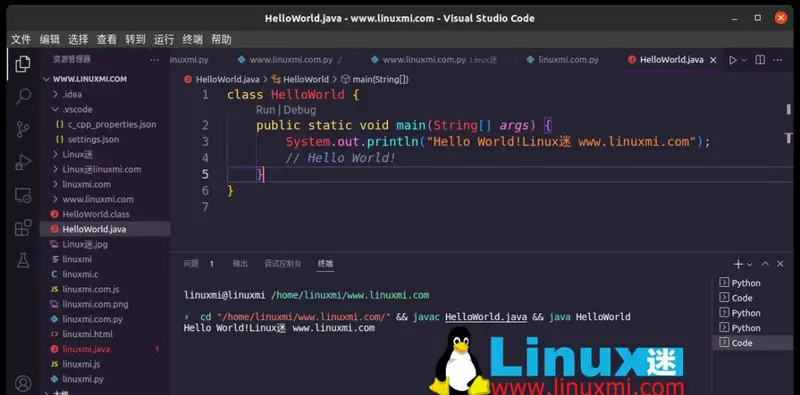800x395 pixels.
Task: Switch to the 输出 panel tab
Action: pos(240,264)
